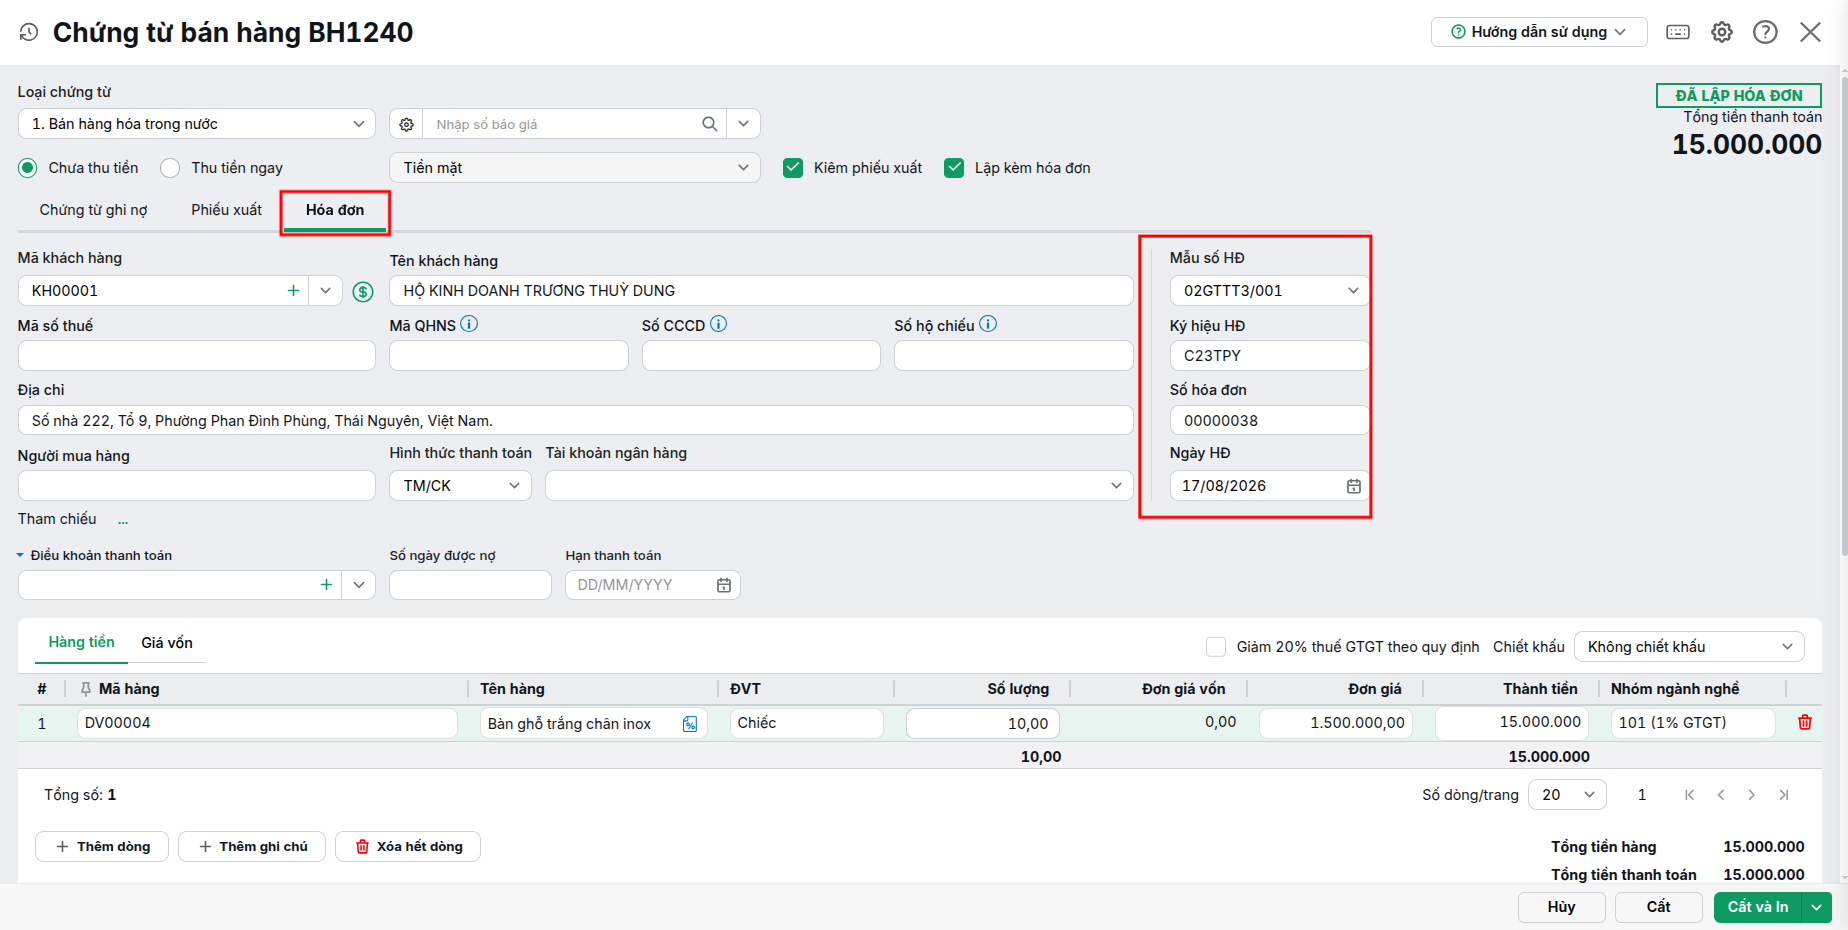The width and height of the screenshot is (1848, 930).
Task: Click the Hủy button
Action: pyautogui.click(x=1562, y=907)
